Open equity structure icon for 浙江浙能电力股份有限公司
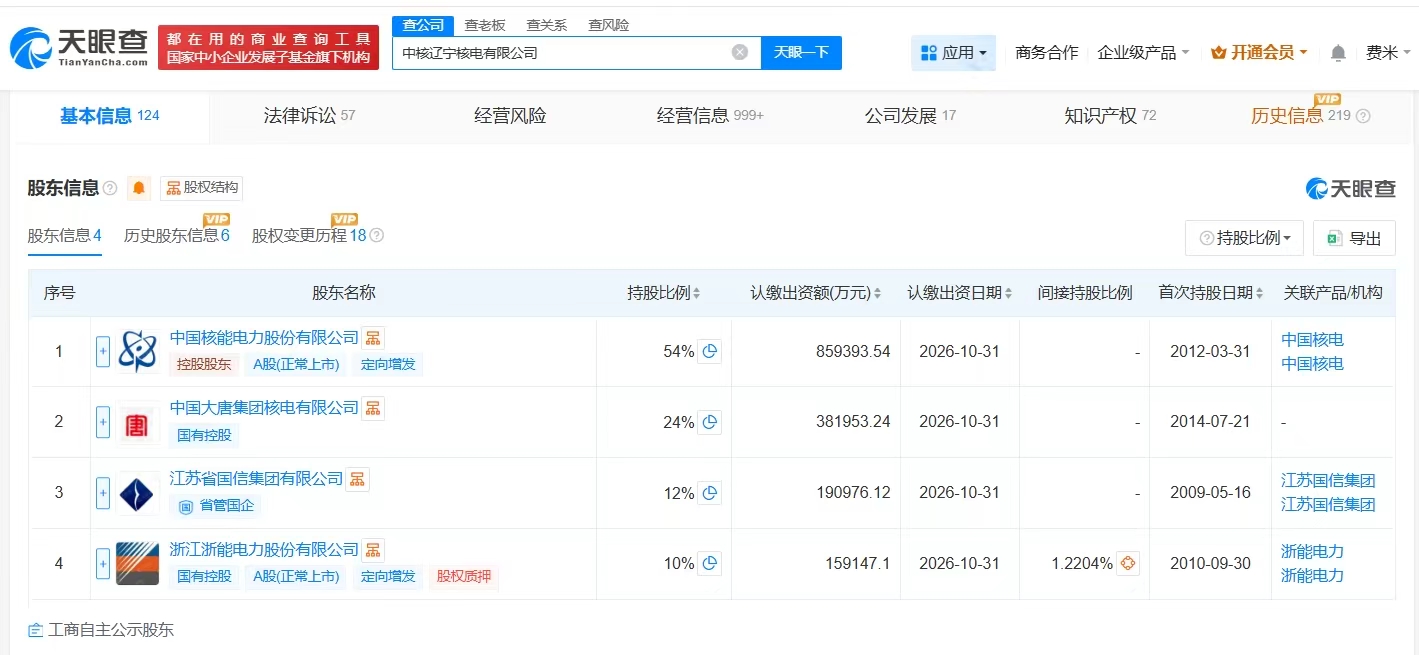 [x=372, y=550]
